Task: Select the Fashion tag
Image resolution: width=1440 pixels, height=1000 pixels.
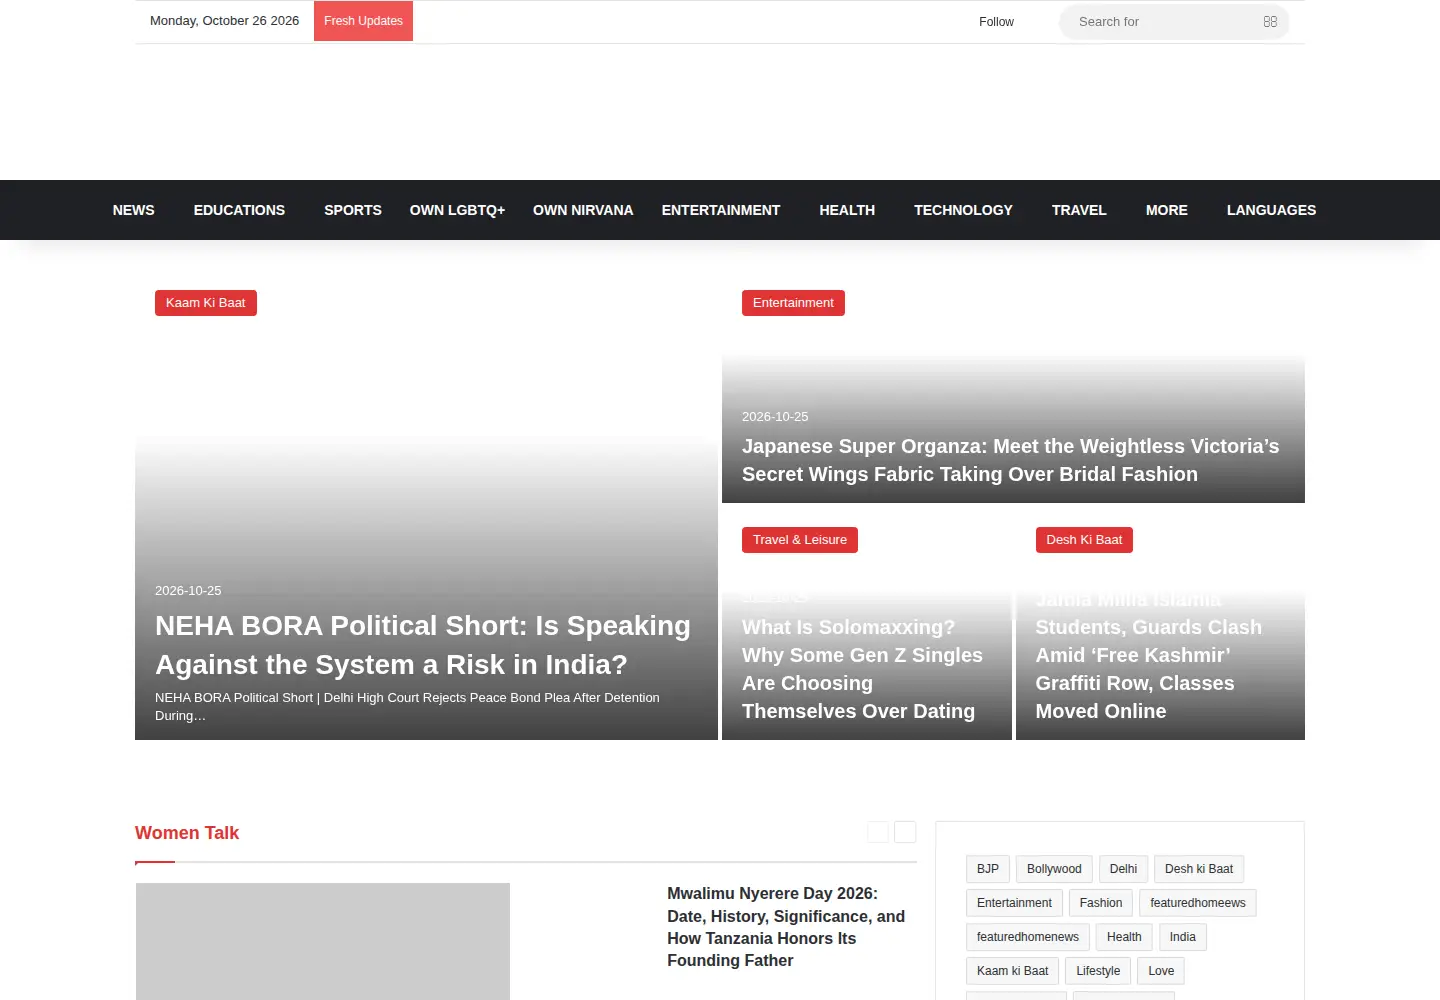Action: [1101, 903]
